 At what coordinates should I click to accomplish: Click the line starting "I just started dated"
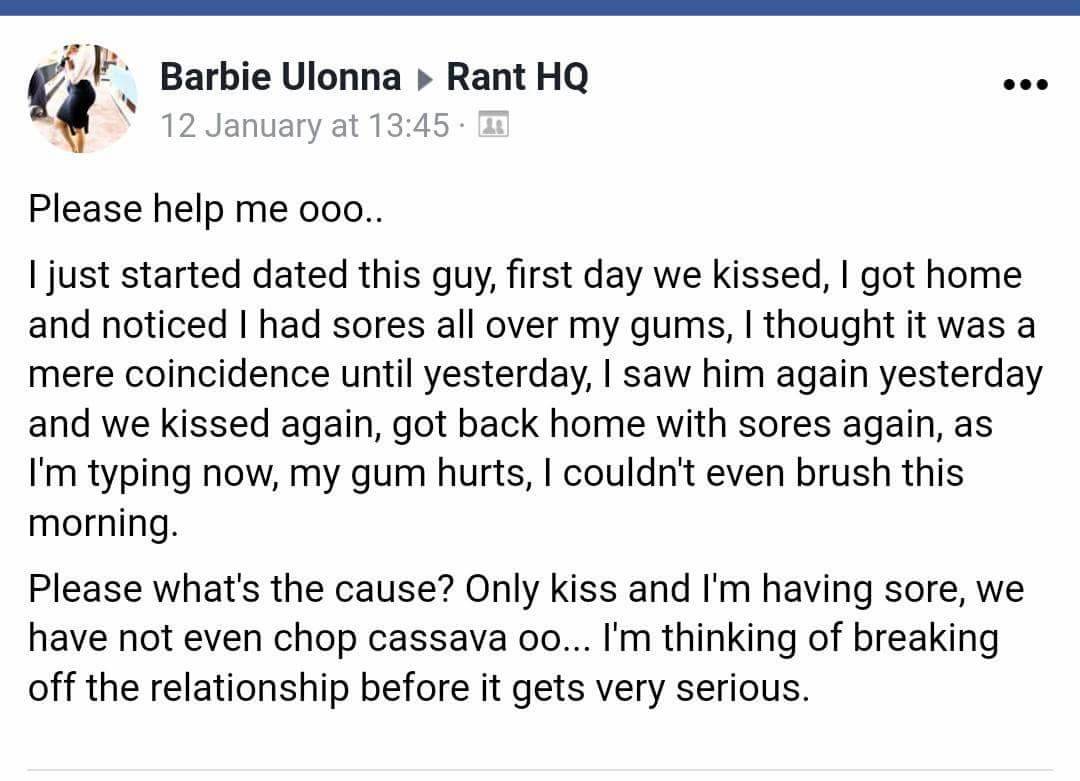pos(525,274)
